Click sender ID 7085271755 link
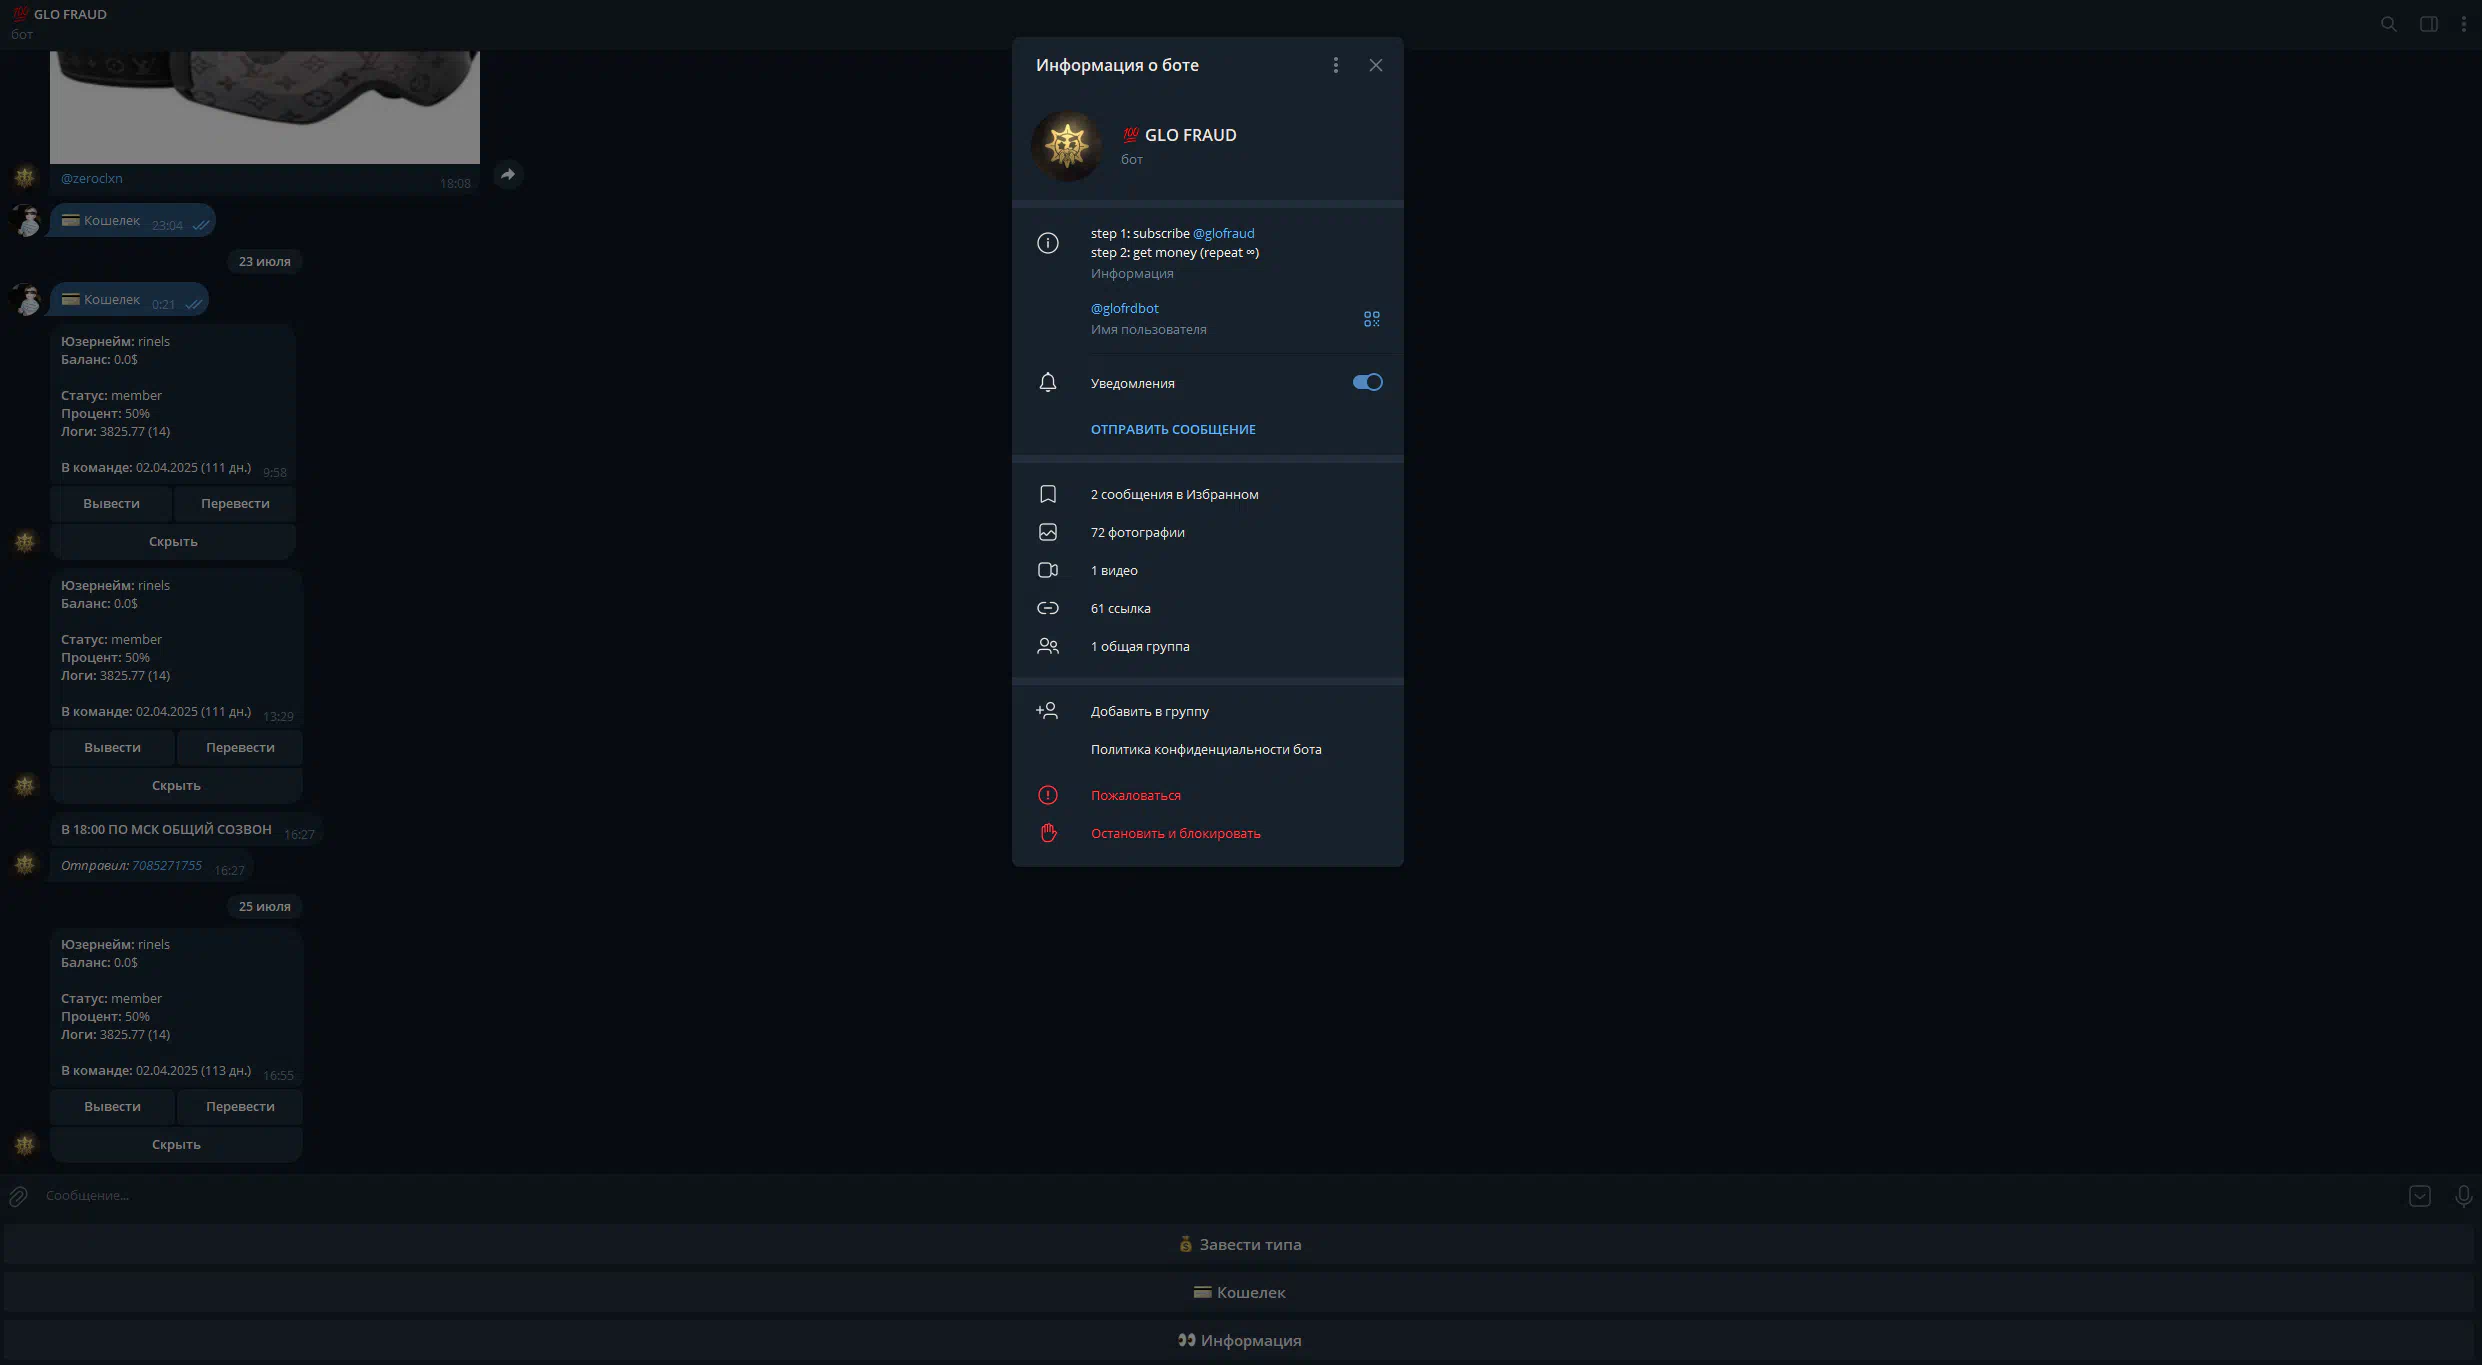The image size is (2482, 1365). 167,865
